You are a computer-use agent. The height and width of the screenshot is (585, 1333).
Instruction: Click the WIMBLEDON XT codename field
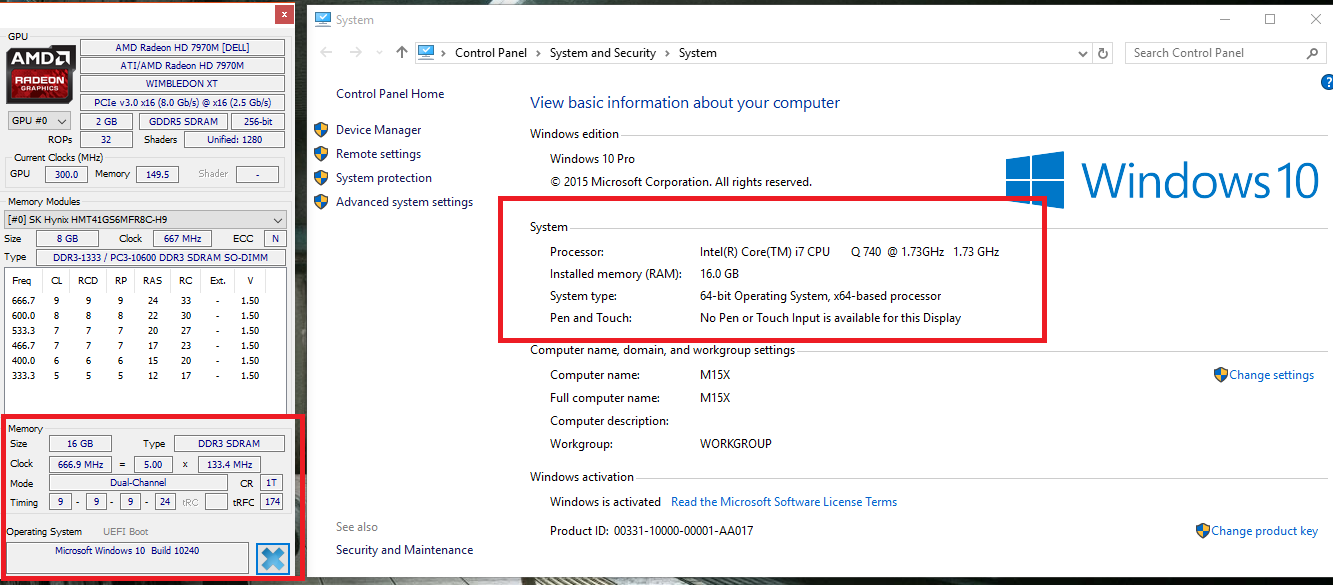182,84
